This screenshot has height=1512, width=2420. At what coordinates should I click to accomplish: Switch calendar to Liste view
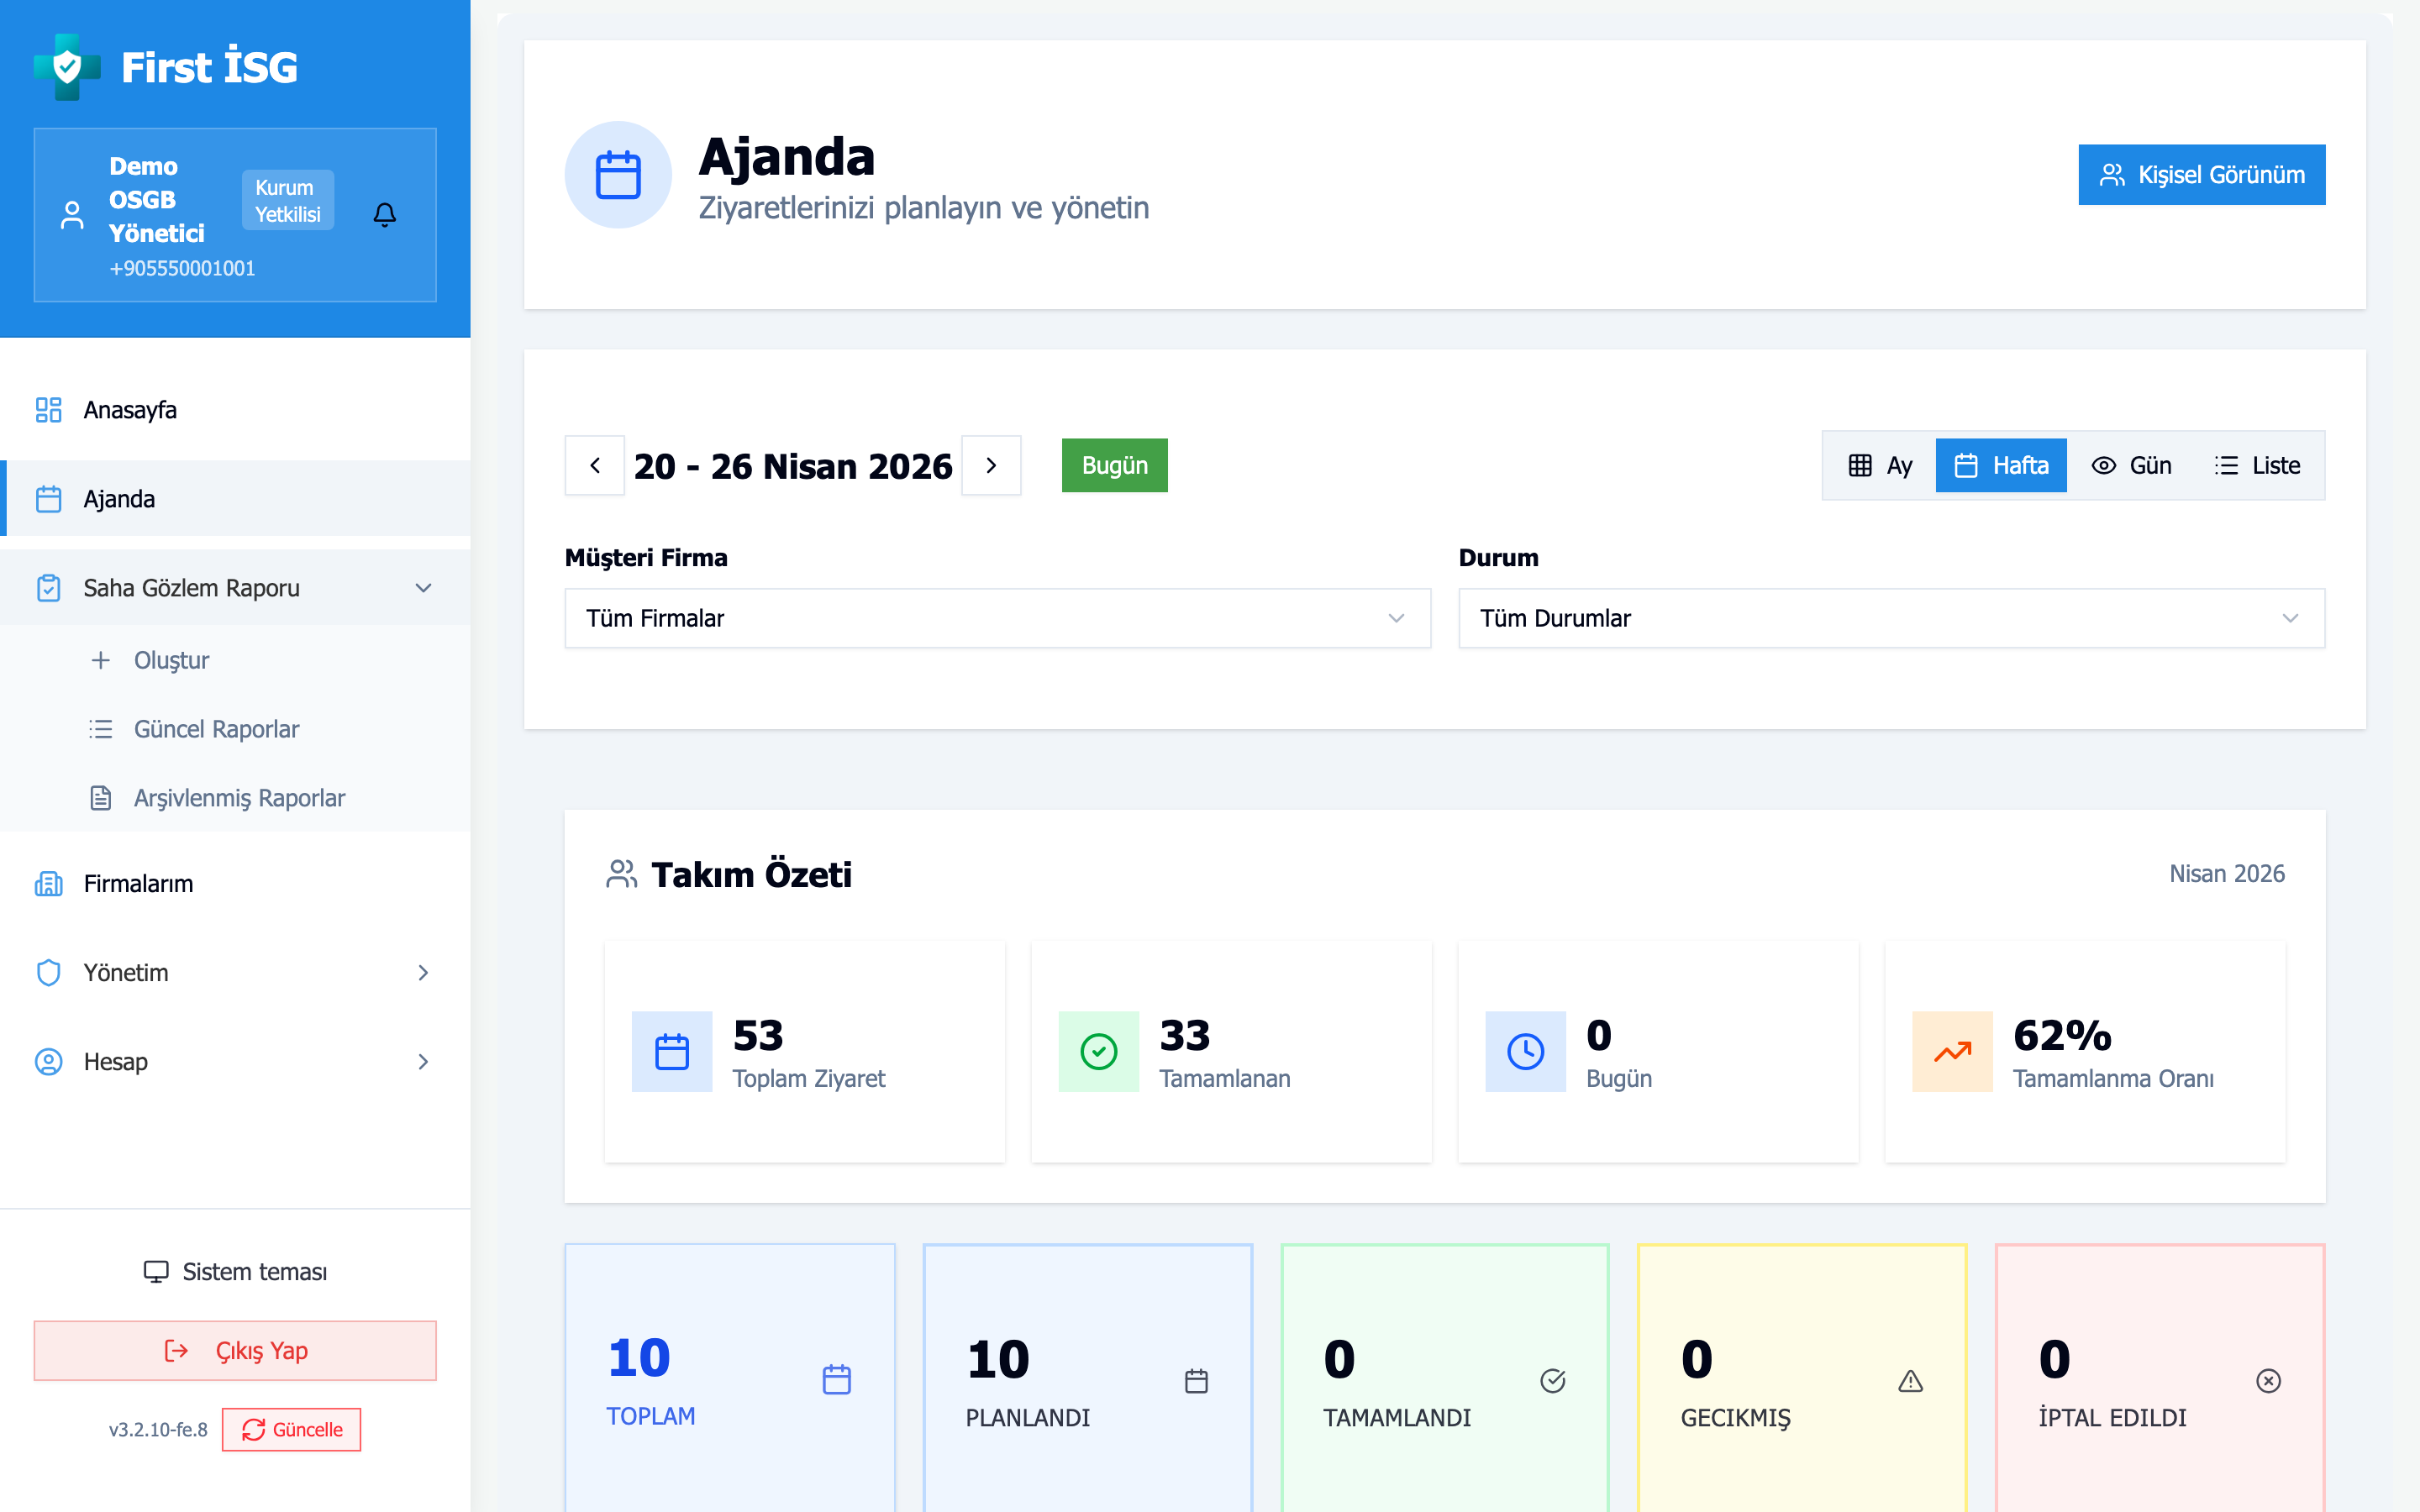tap(2257, 465)
